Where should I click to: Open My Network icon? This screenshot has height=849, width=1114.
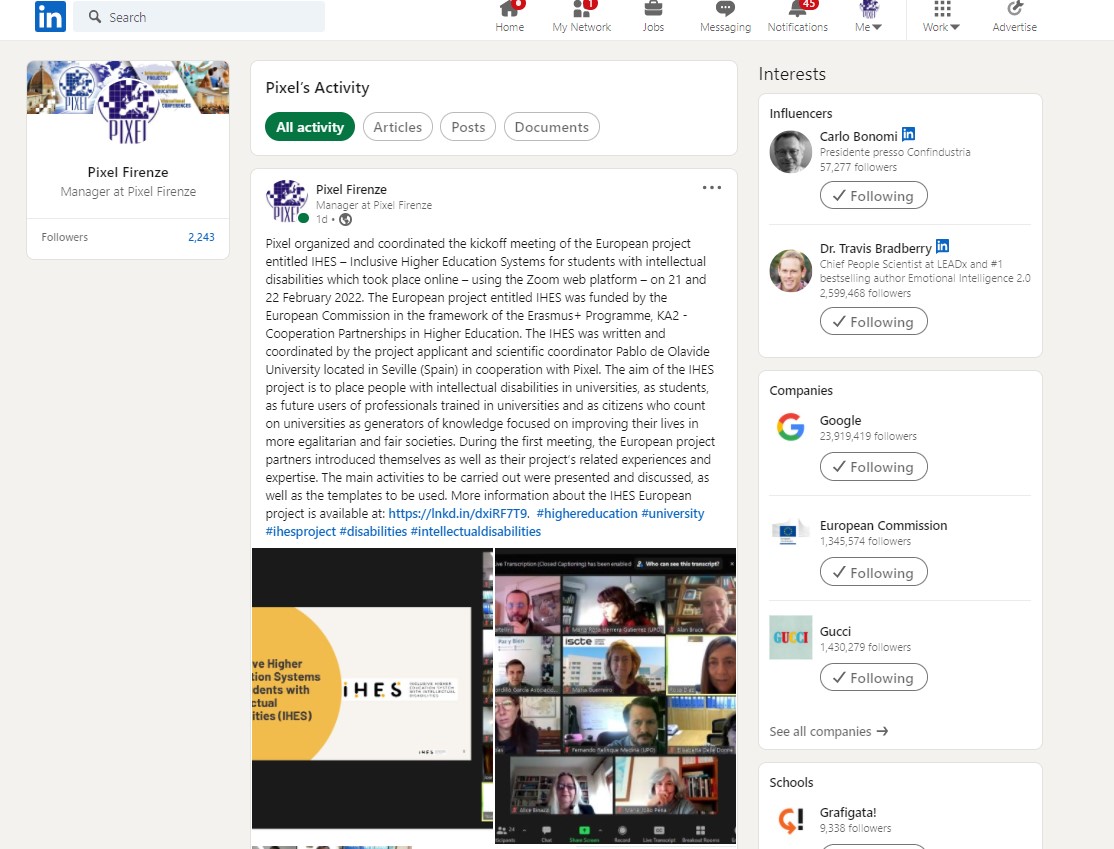pos(582,9)
